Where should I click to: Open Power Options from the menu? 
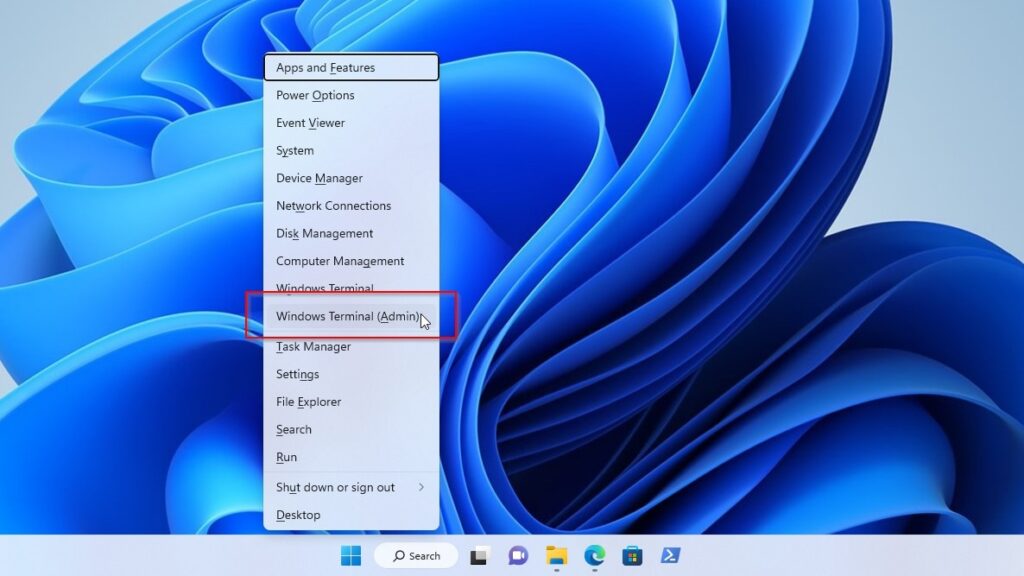[351, 95]
